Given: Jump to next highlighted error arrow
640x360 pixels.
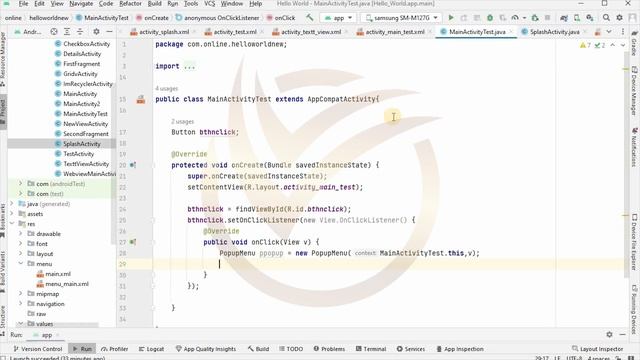Looking at the screenshot, I should point(623,45).
